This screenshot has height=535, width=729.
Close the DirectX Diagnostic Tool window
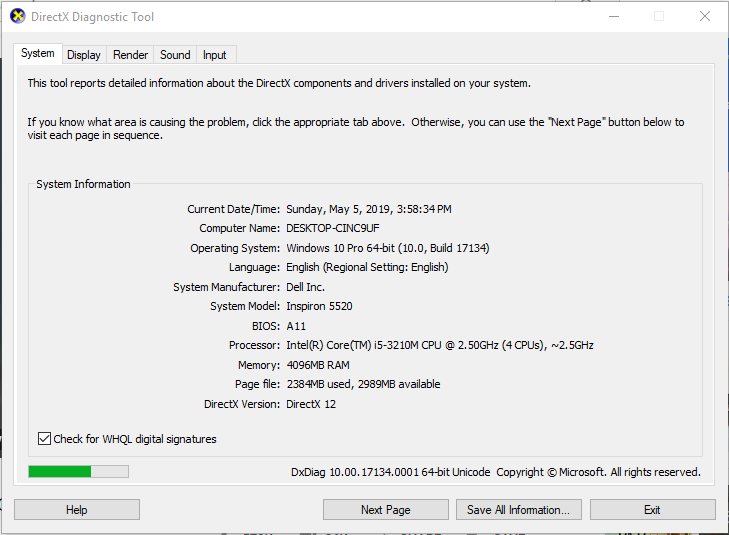coord(705,17)
